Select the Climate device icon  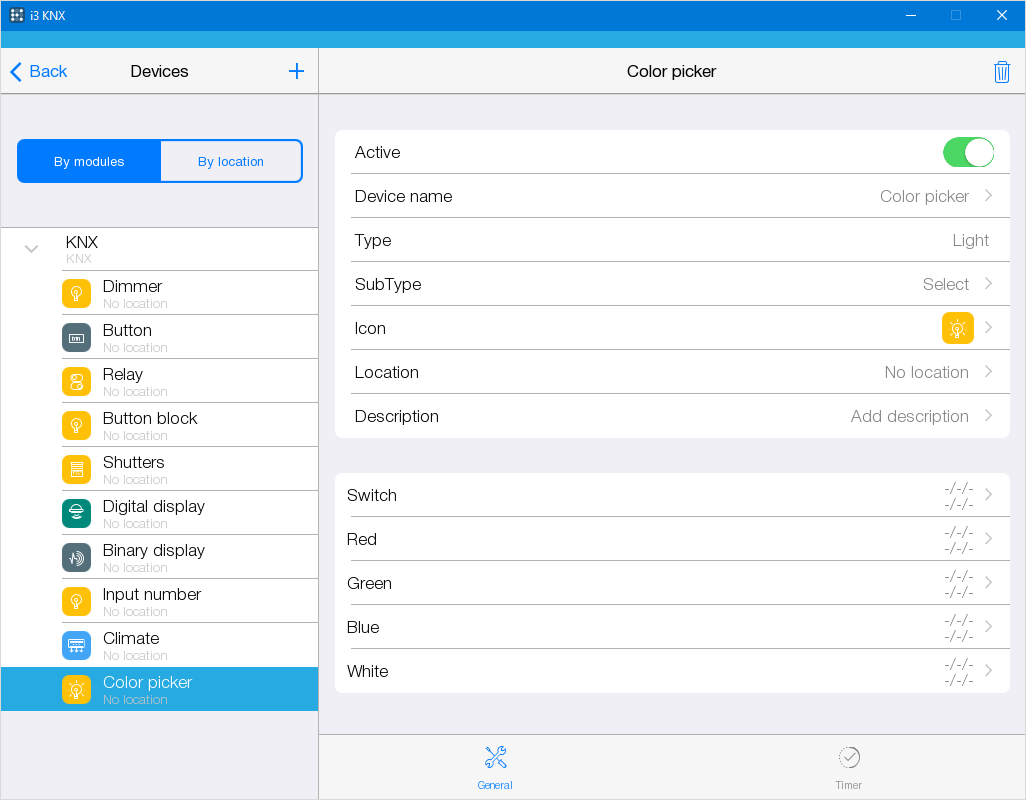coord(77,645)
